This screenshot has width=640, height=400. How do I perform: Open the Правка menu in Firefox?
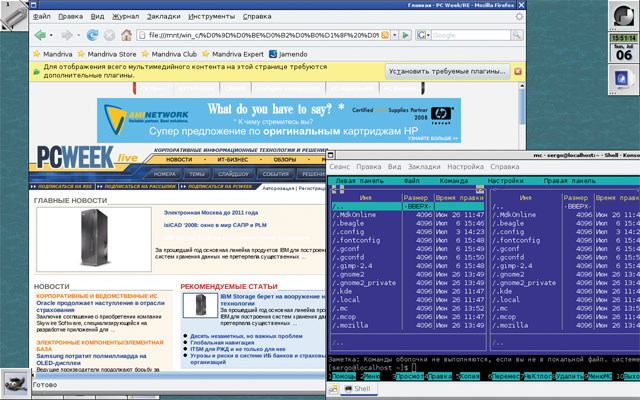[x=70, y=17]
